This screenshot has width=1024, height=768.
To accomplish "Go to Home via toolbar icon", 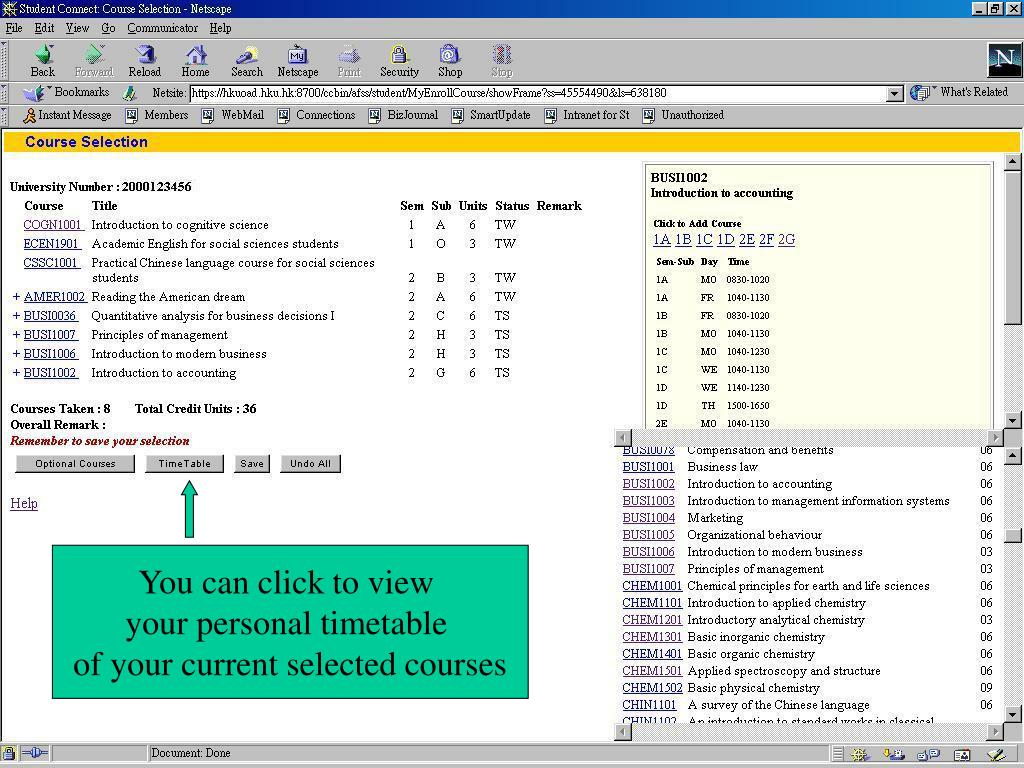I will tap(195, 55).
